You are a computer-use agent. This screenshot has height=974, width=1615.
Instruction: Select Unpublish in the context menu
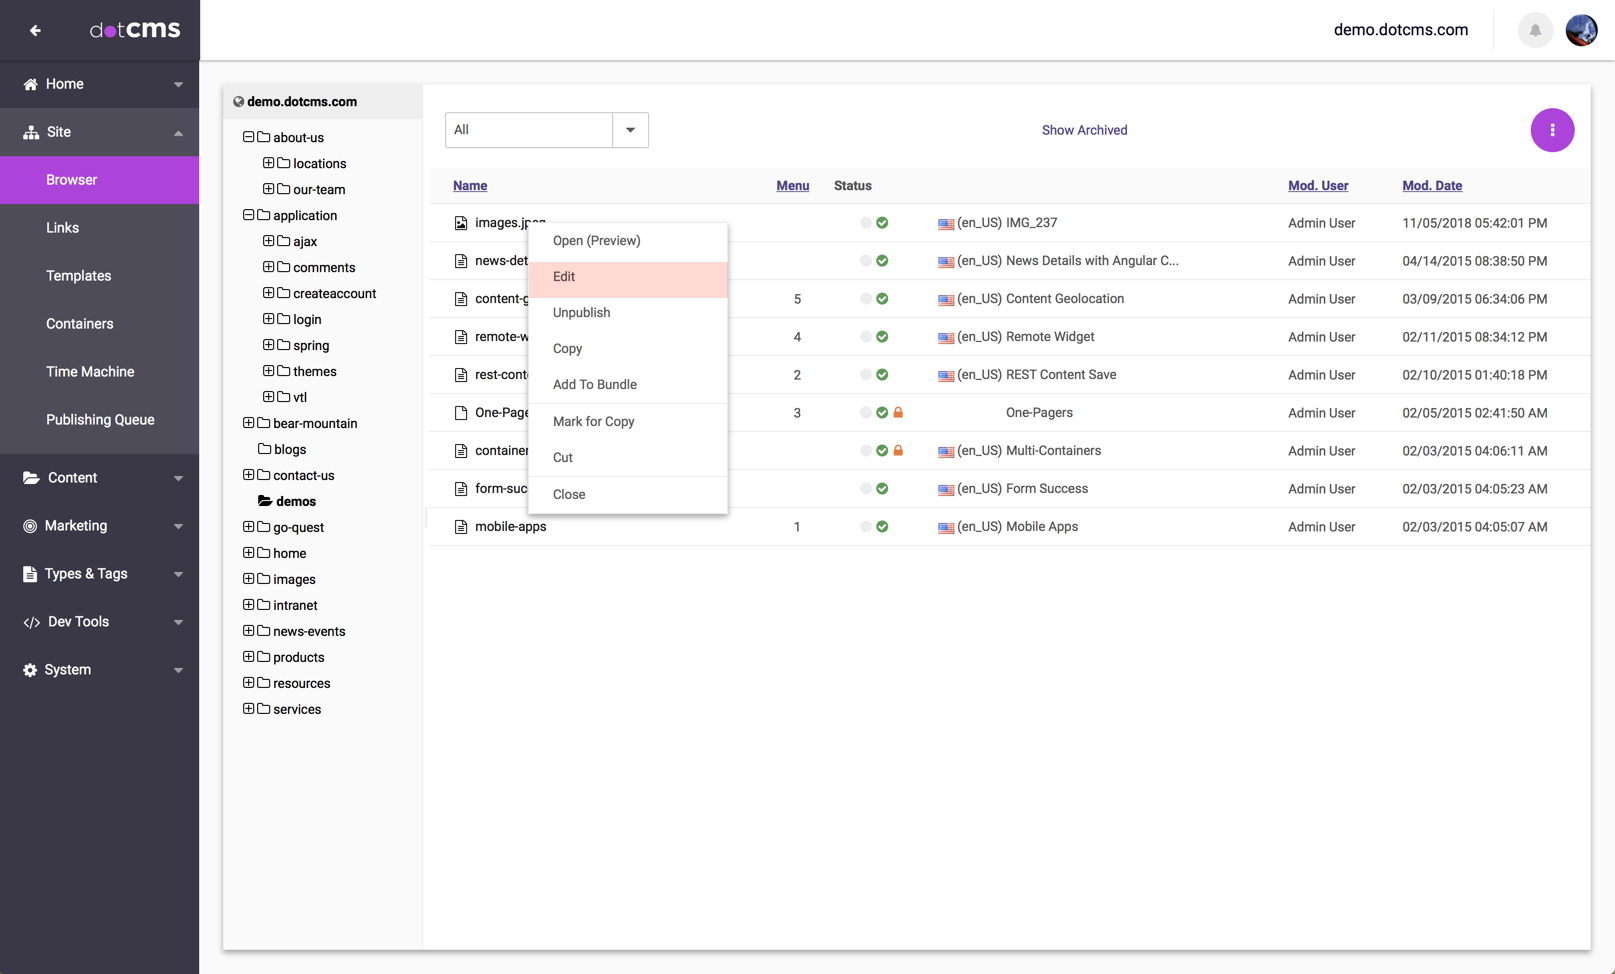coord(581,313)
